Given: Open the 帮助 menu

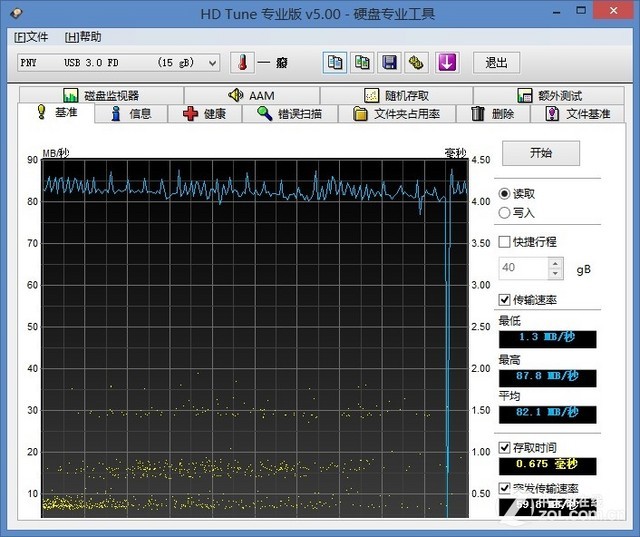Looking at the screenshot, I should coord(82,37).
